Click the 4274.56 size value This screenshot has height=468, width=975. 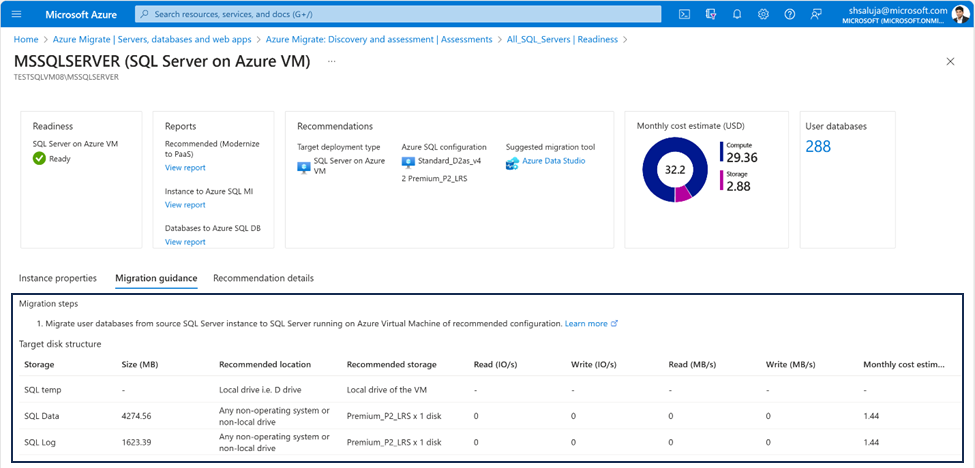click(137, 416)
